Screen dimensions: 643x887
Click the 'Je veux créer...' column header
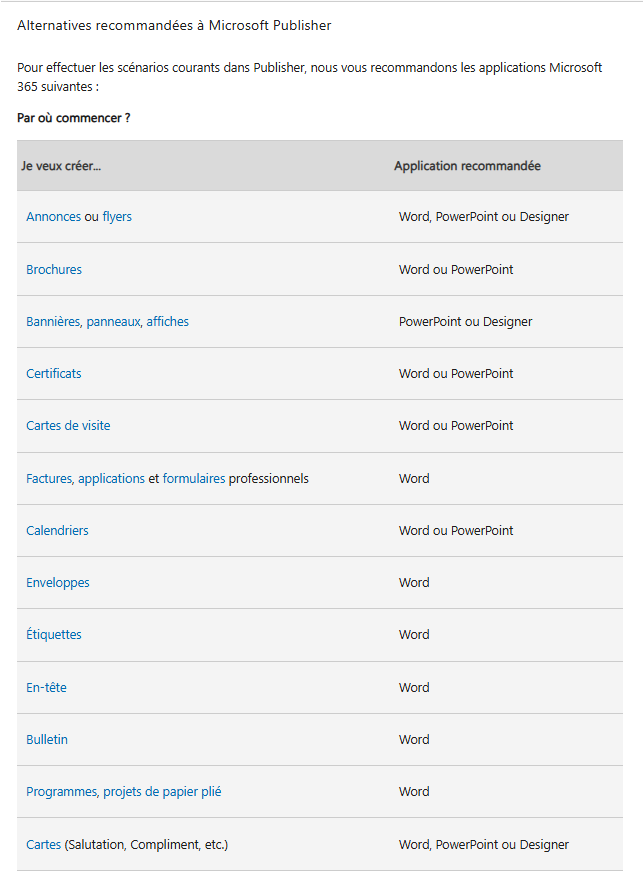coord(61,166)
